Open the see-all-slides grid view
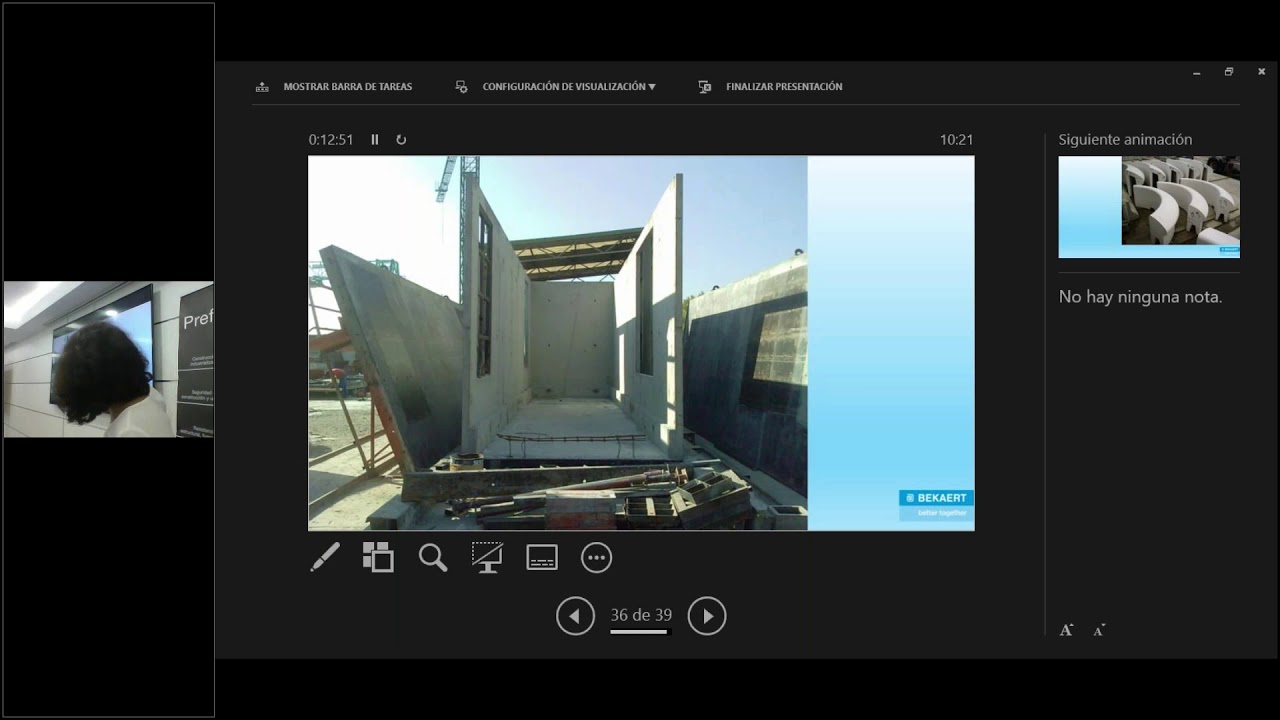 click(x=378, y=557)
